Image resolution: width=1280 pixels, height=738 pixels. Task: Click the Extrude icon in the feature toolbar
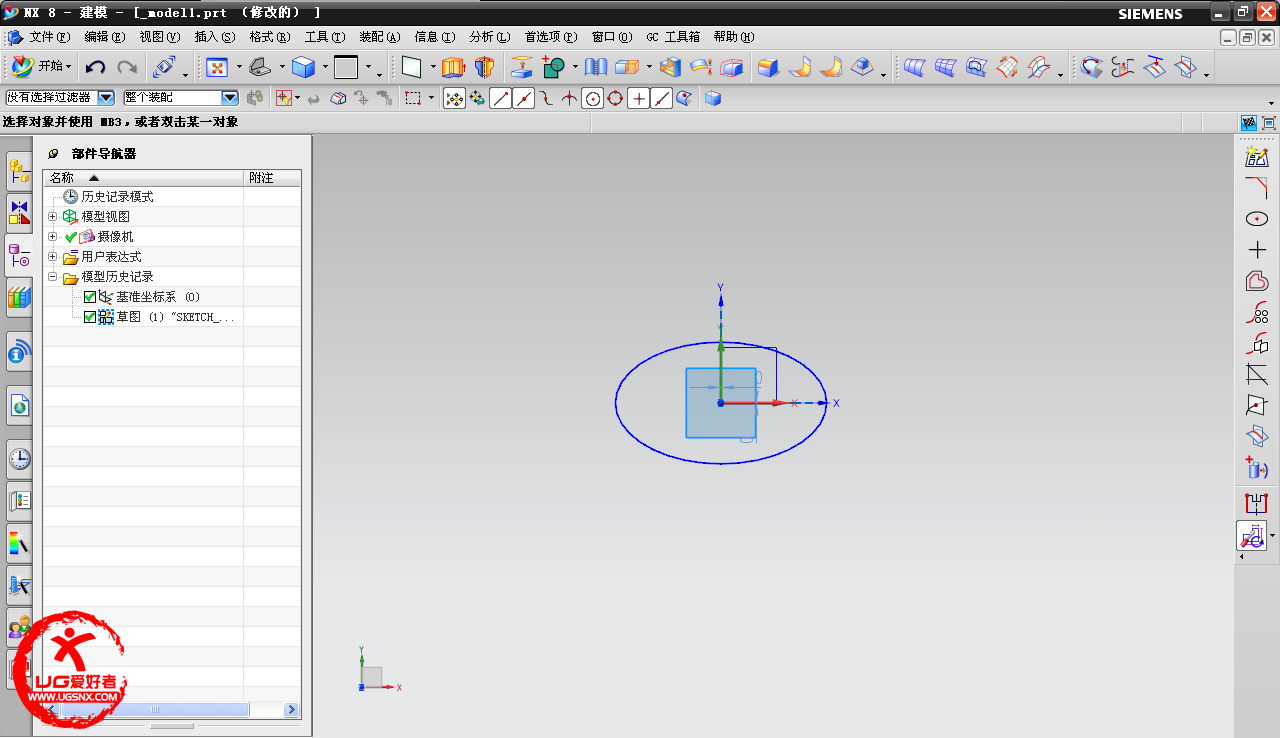(453, 67)
